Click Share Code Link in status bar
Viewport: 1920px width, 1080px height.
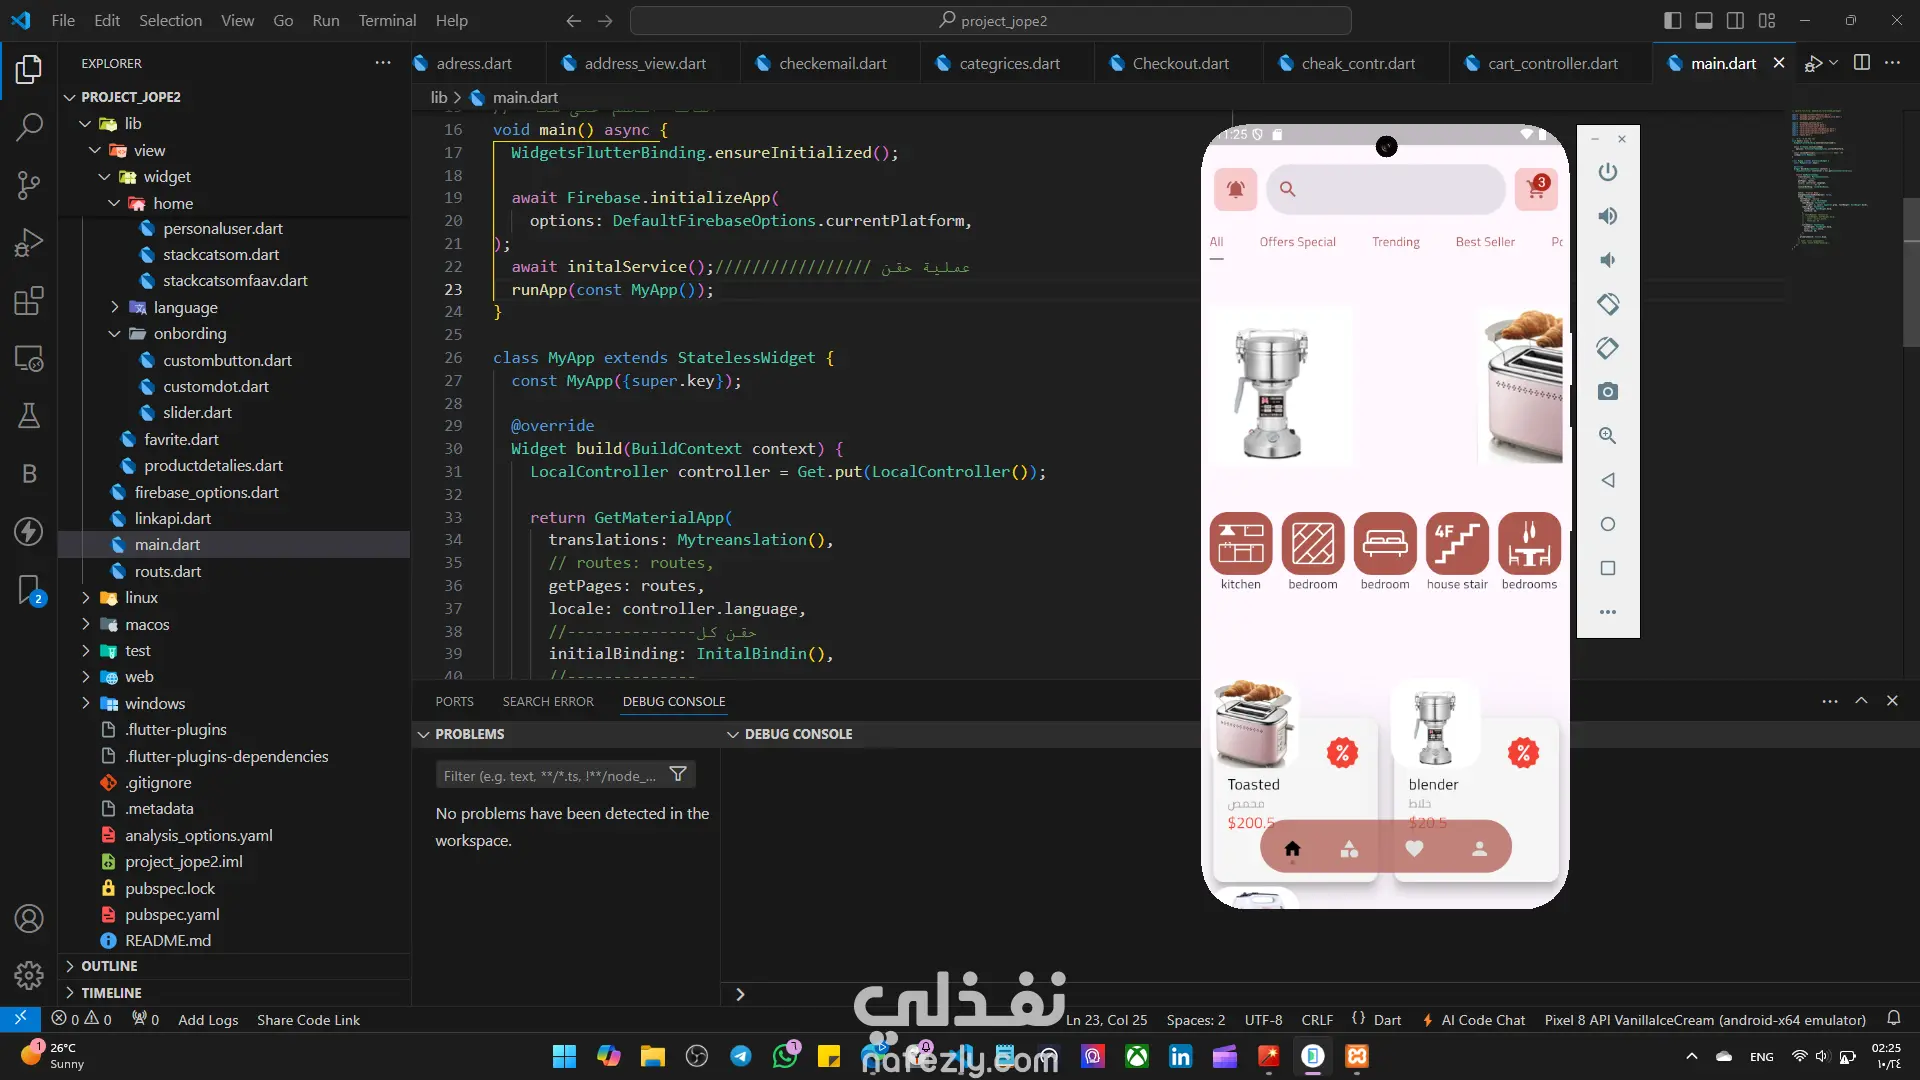tap(308, 1020)
